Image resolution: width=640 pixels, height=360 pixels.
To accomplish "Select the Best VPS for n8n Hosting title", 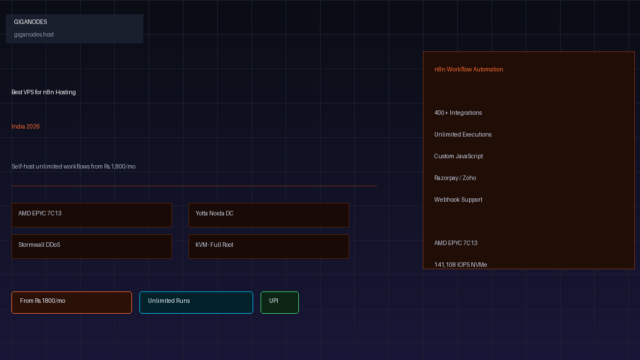I will tap(44, 92).
